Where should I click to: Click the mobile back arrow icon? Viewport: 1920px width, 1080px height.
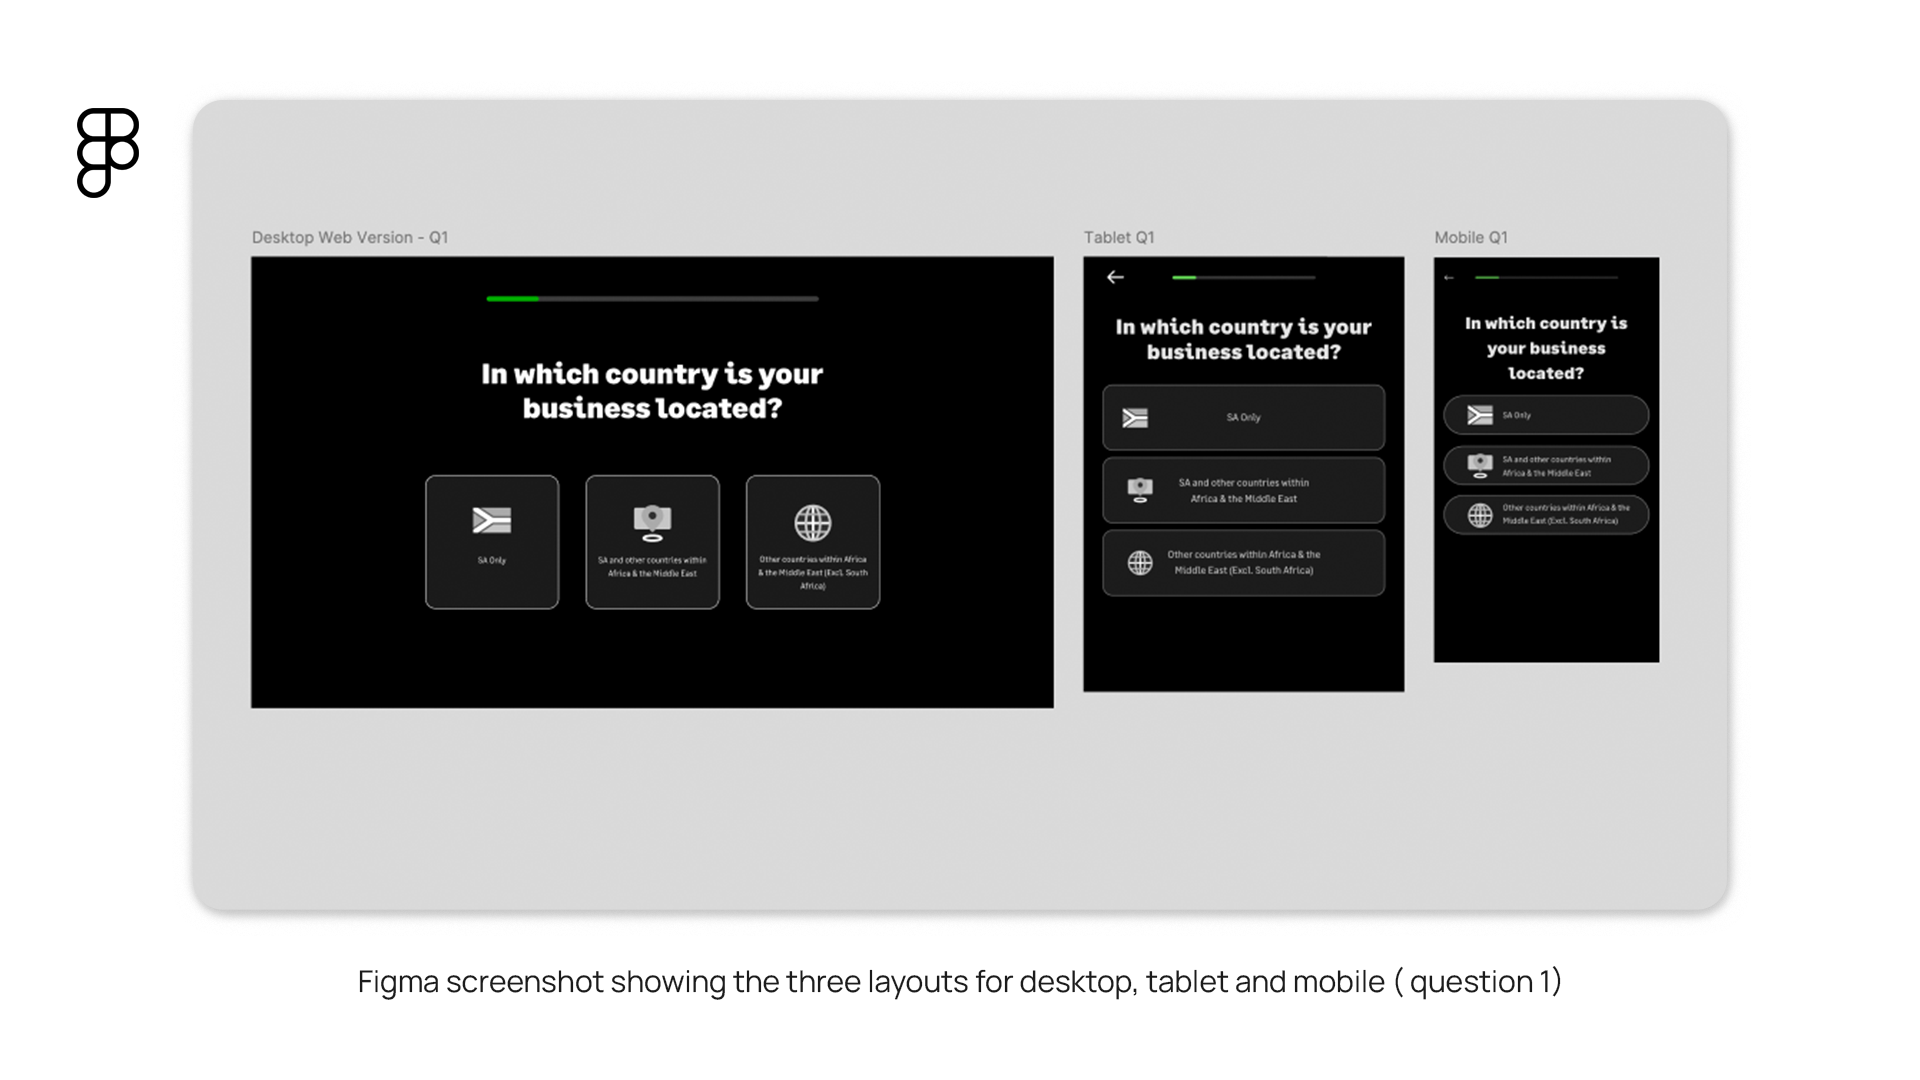coord(1449,277)
